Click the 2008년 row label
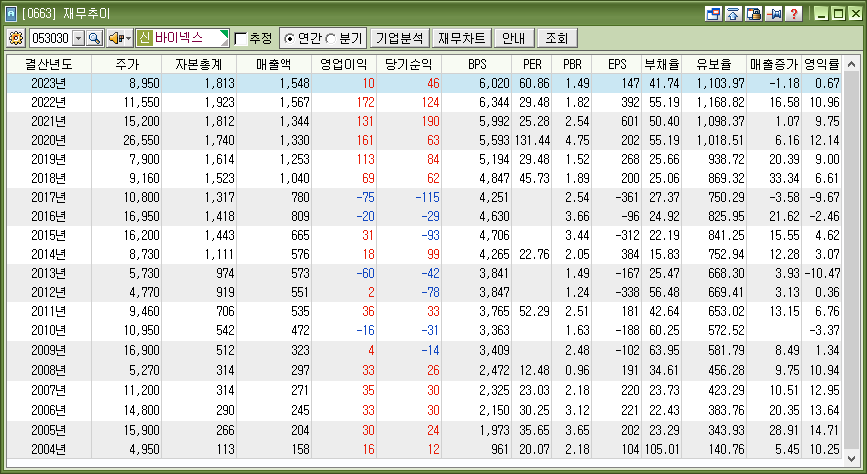 click(49, 370)
